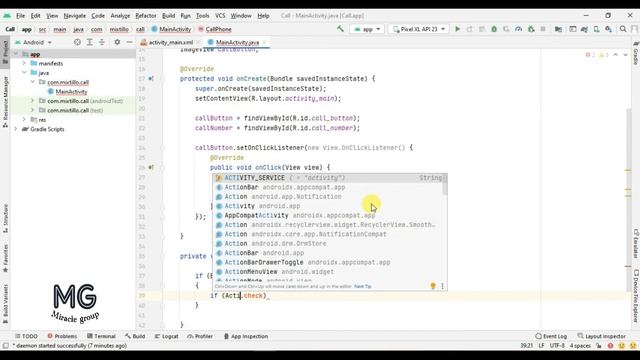Click Select Opened File target icon
The image size is (640, 360).
tap(77, 42)
